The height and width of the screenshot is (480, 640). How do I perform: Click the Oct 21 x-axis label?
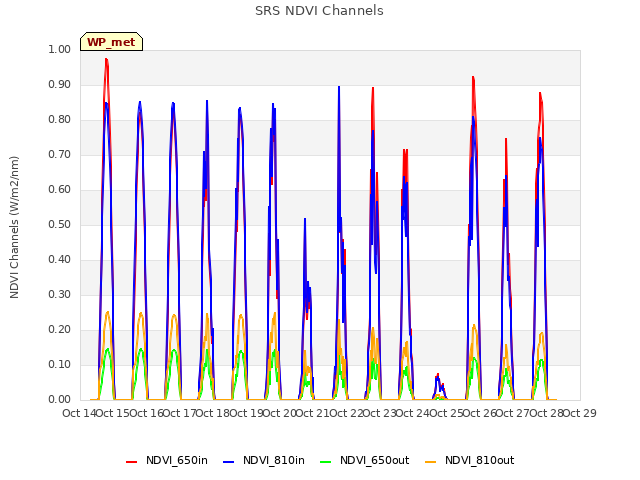(x=312, y=413)
